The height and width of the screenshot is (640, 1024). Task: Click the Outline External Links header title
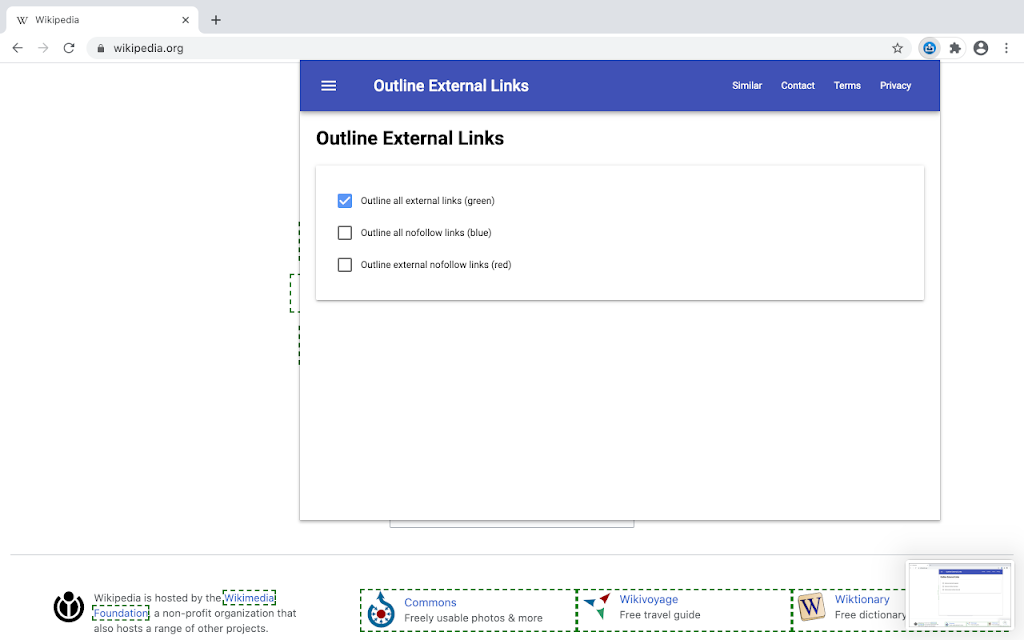coord(451,86)
